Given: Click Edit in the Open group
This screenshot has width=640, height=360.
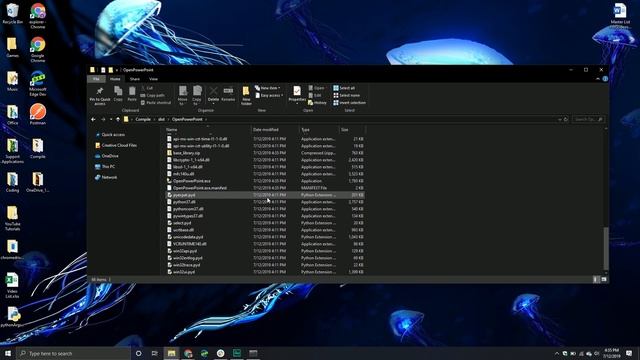Looking at the screenshot, I should 315,96.
